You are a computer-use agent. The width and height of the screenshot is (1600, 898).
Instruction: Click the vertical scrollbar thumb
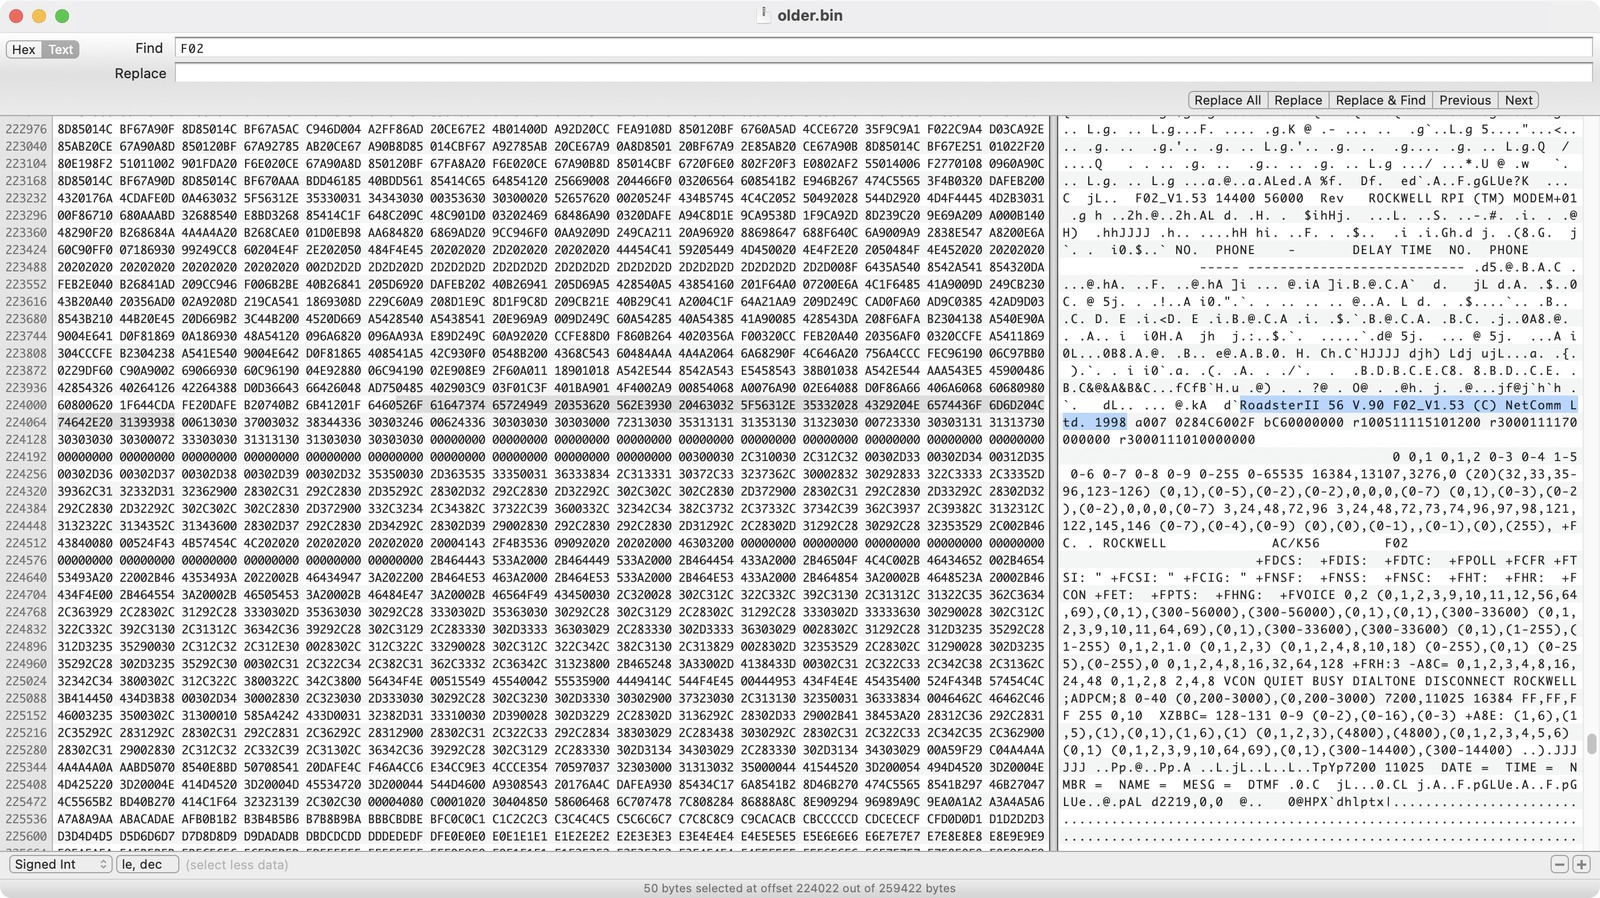pos(1591,744)
